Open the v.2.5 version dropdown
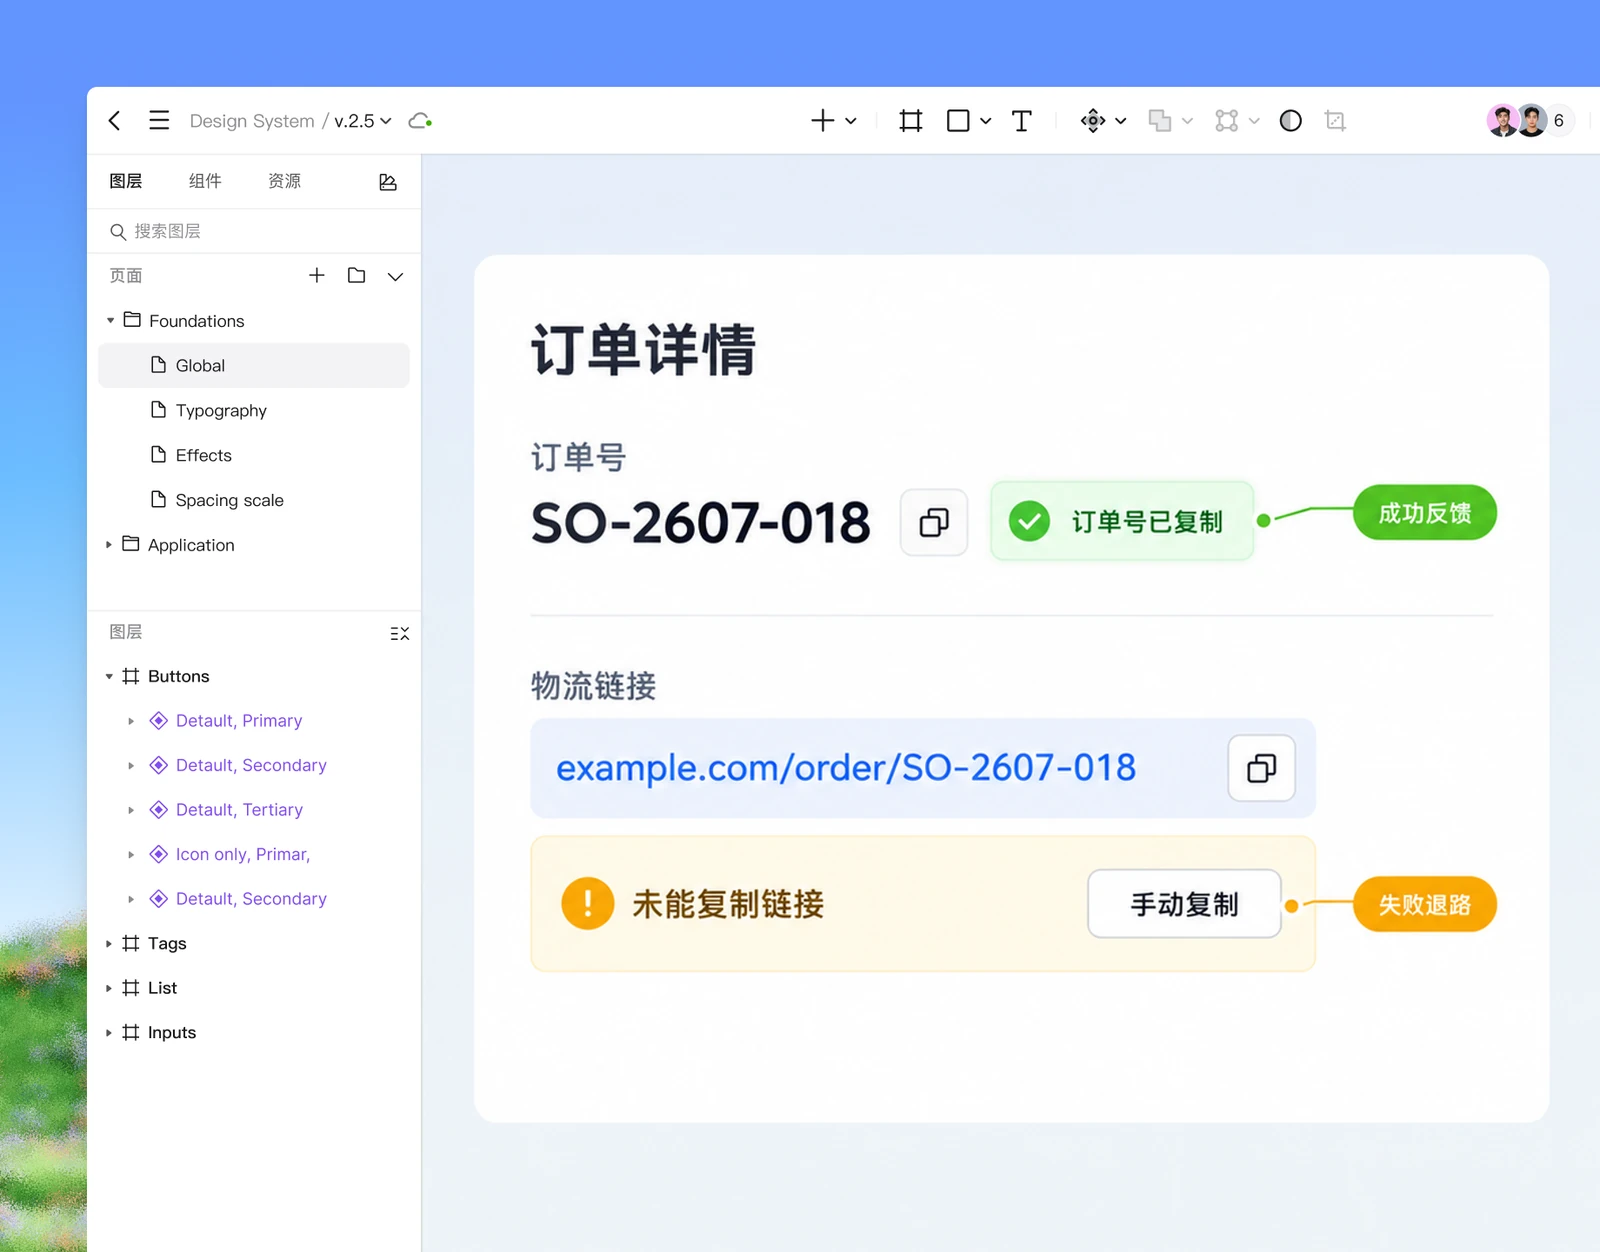The width and height of the screenshot is (1600, 1252). (x=363, y=121)
